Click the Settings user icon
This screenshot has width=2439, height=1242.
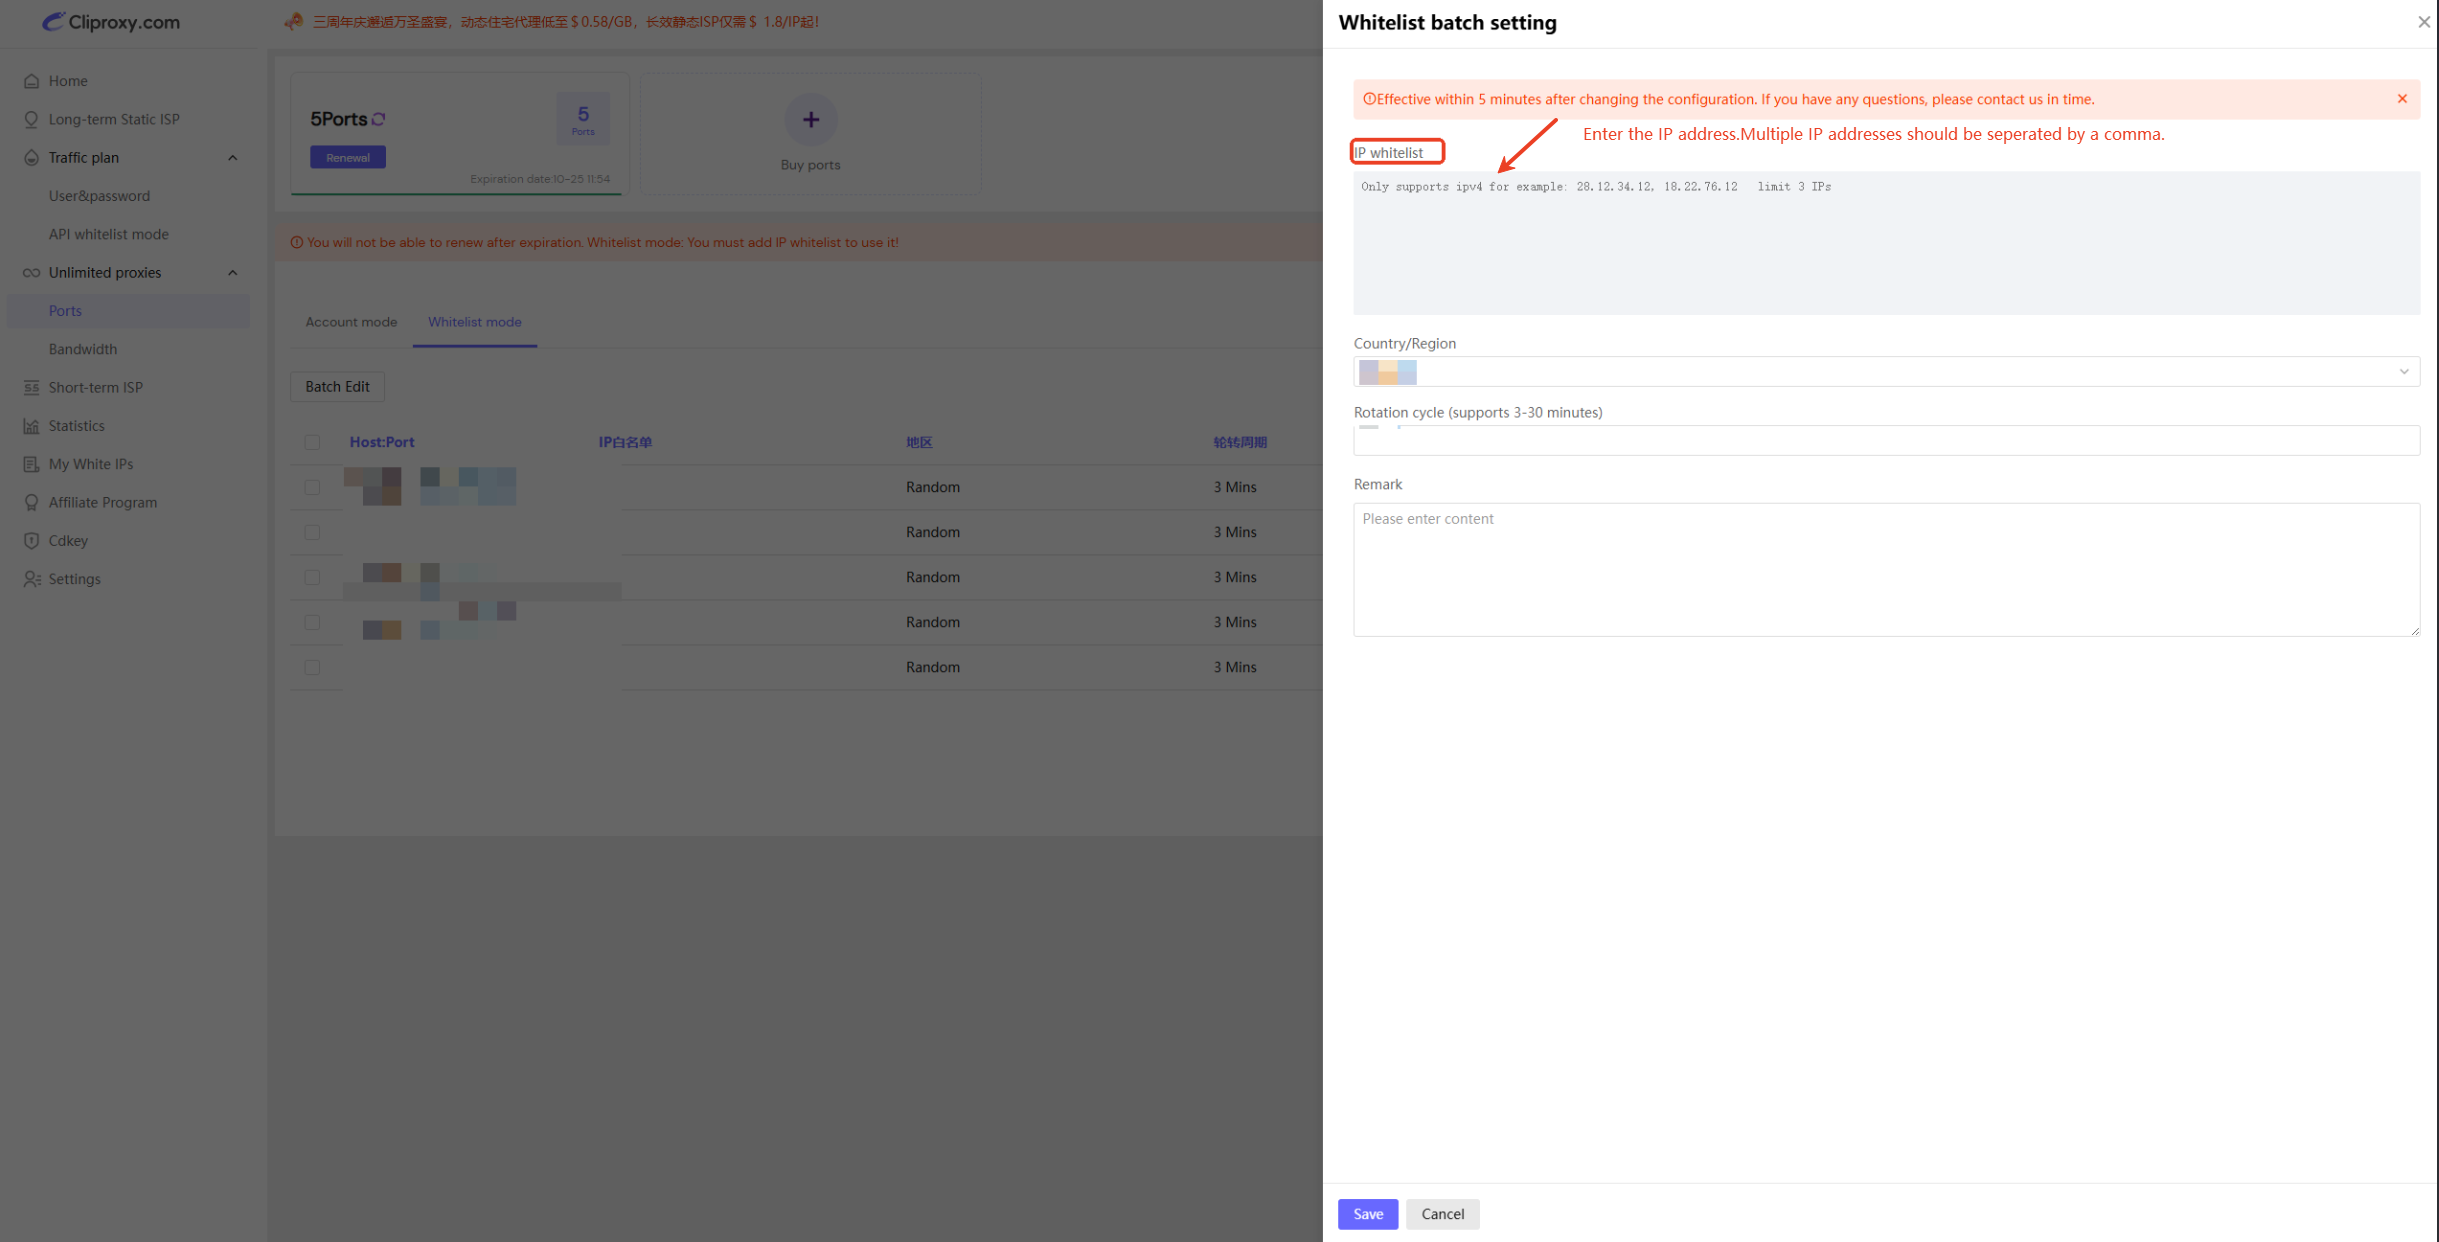[x=31, y=579]
